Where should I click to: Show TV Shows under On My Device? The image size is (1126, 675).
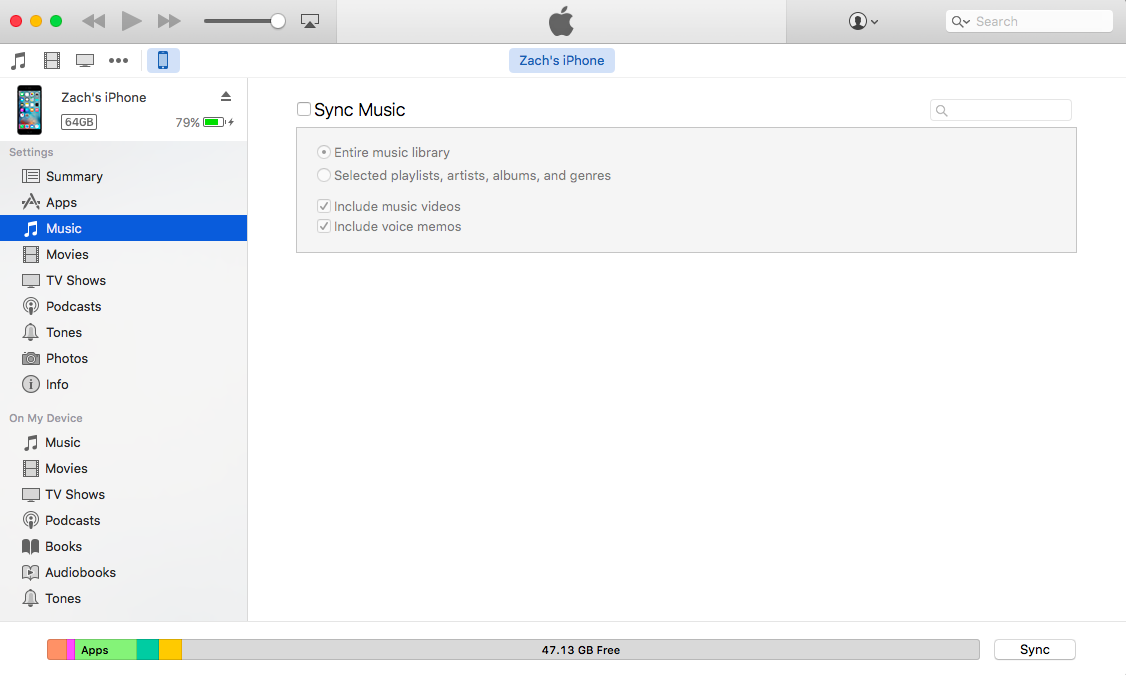[124, 494]
